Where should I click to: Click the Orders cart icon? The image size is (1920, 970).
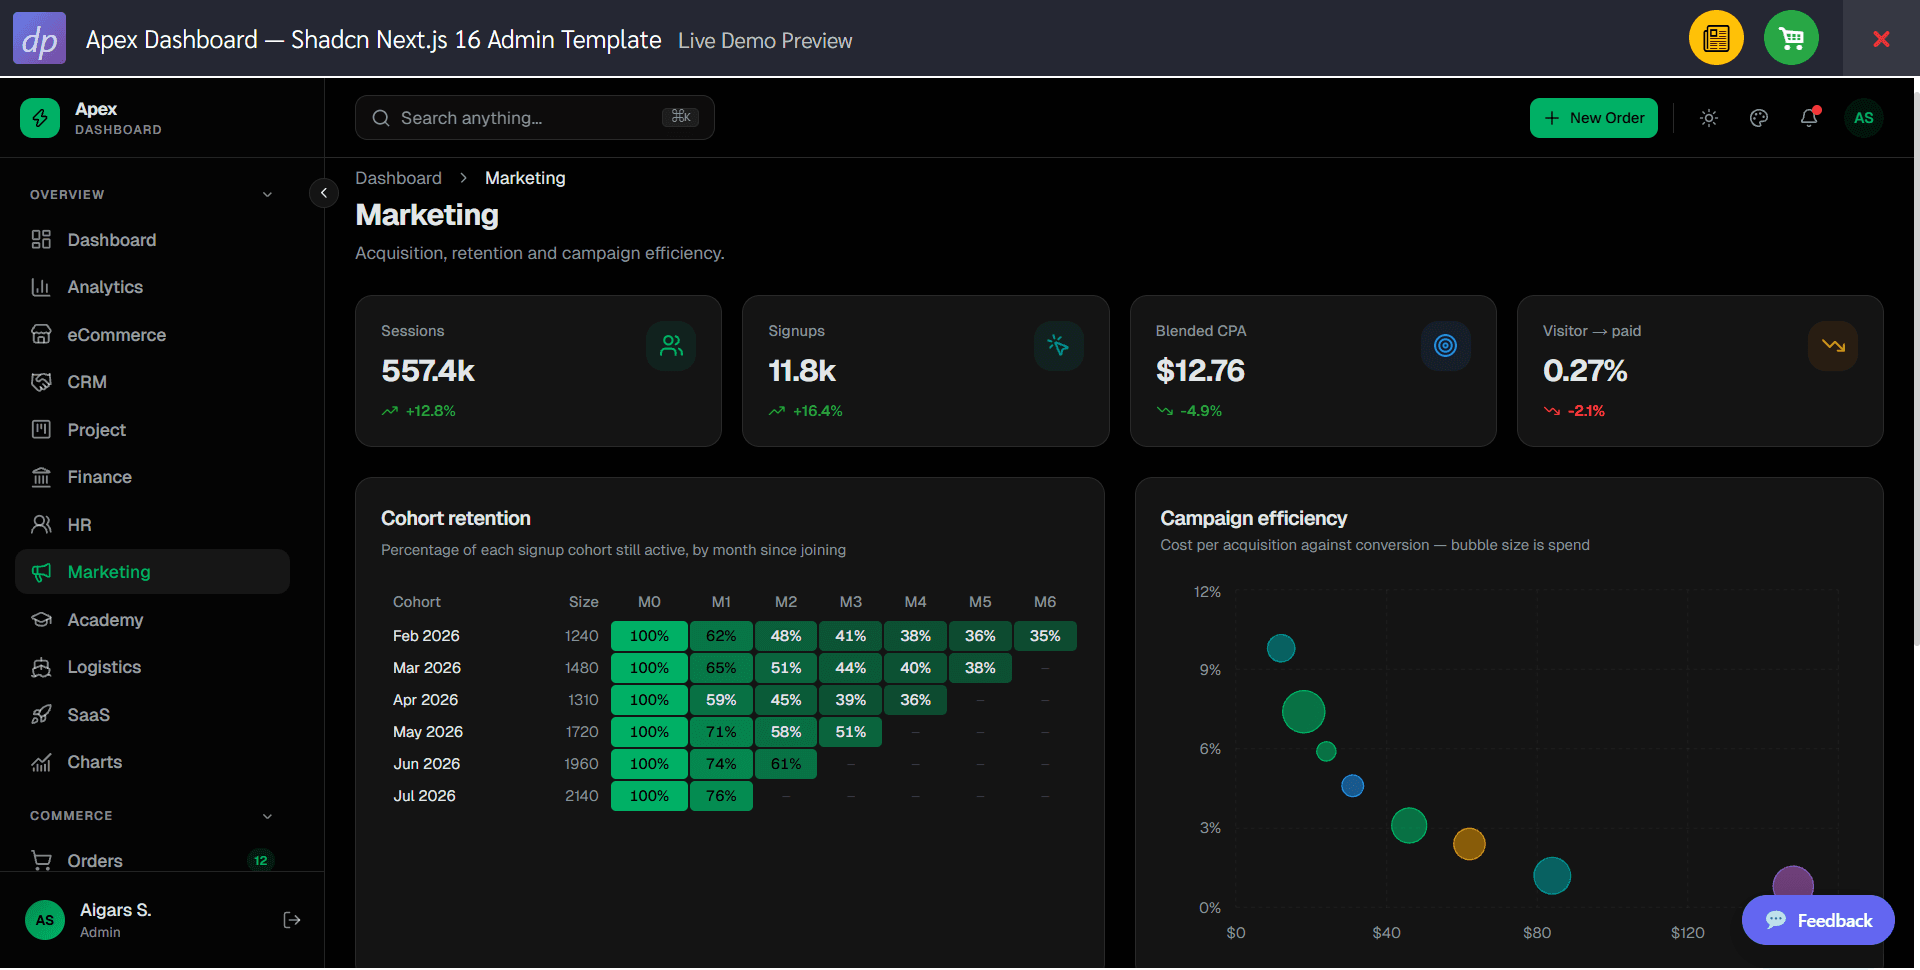pyautogui.click(x=41, y=860)
